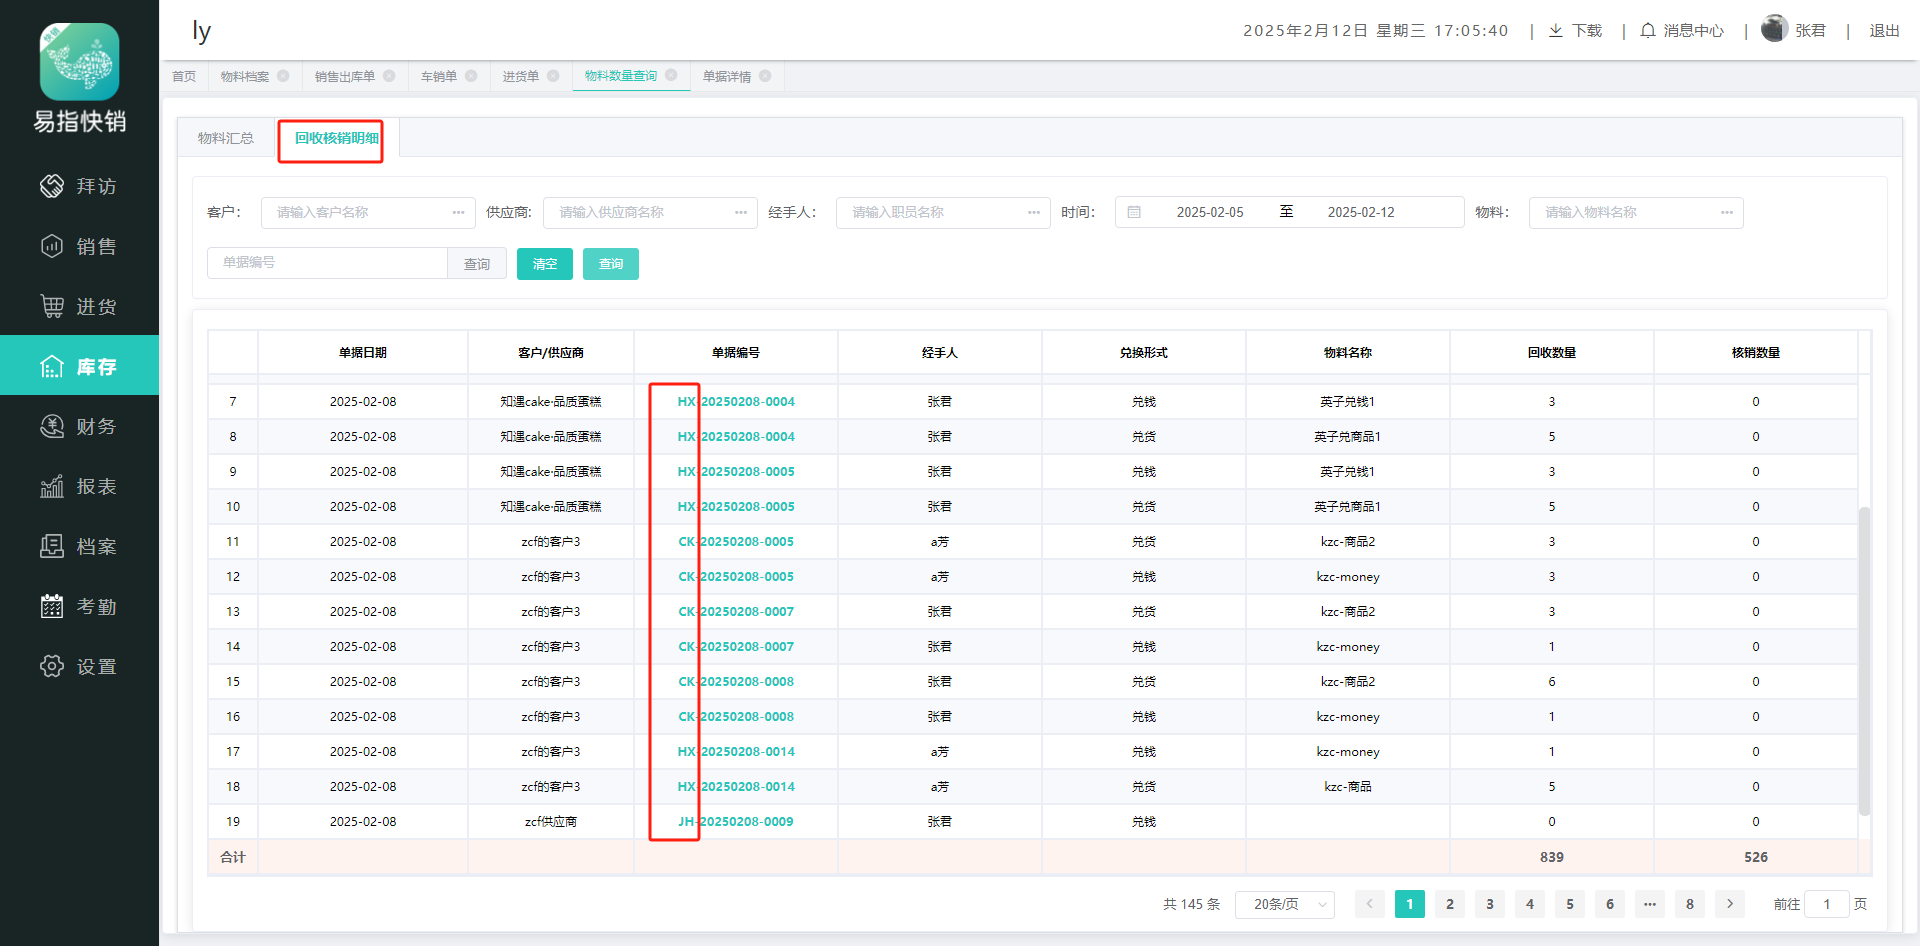Viewport: 1920px width, 946px height.
Task: Click the 下载 download icon in header
Action: [x=1556, y=31]
